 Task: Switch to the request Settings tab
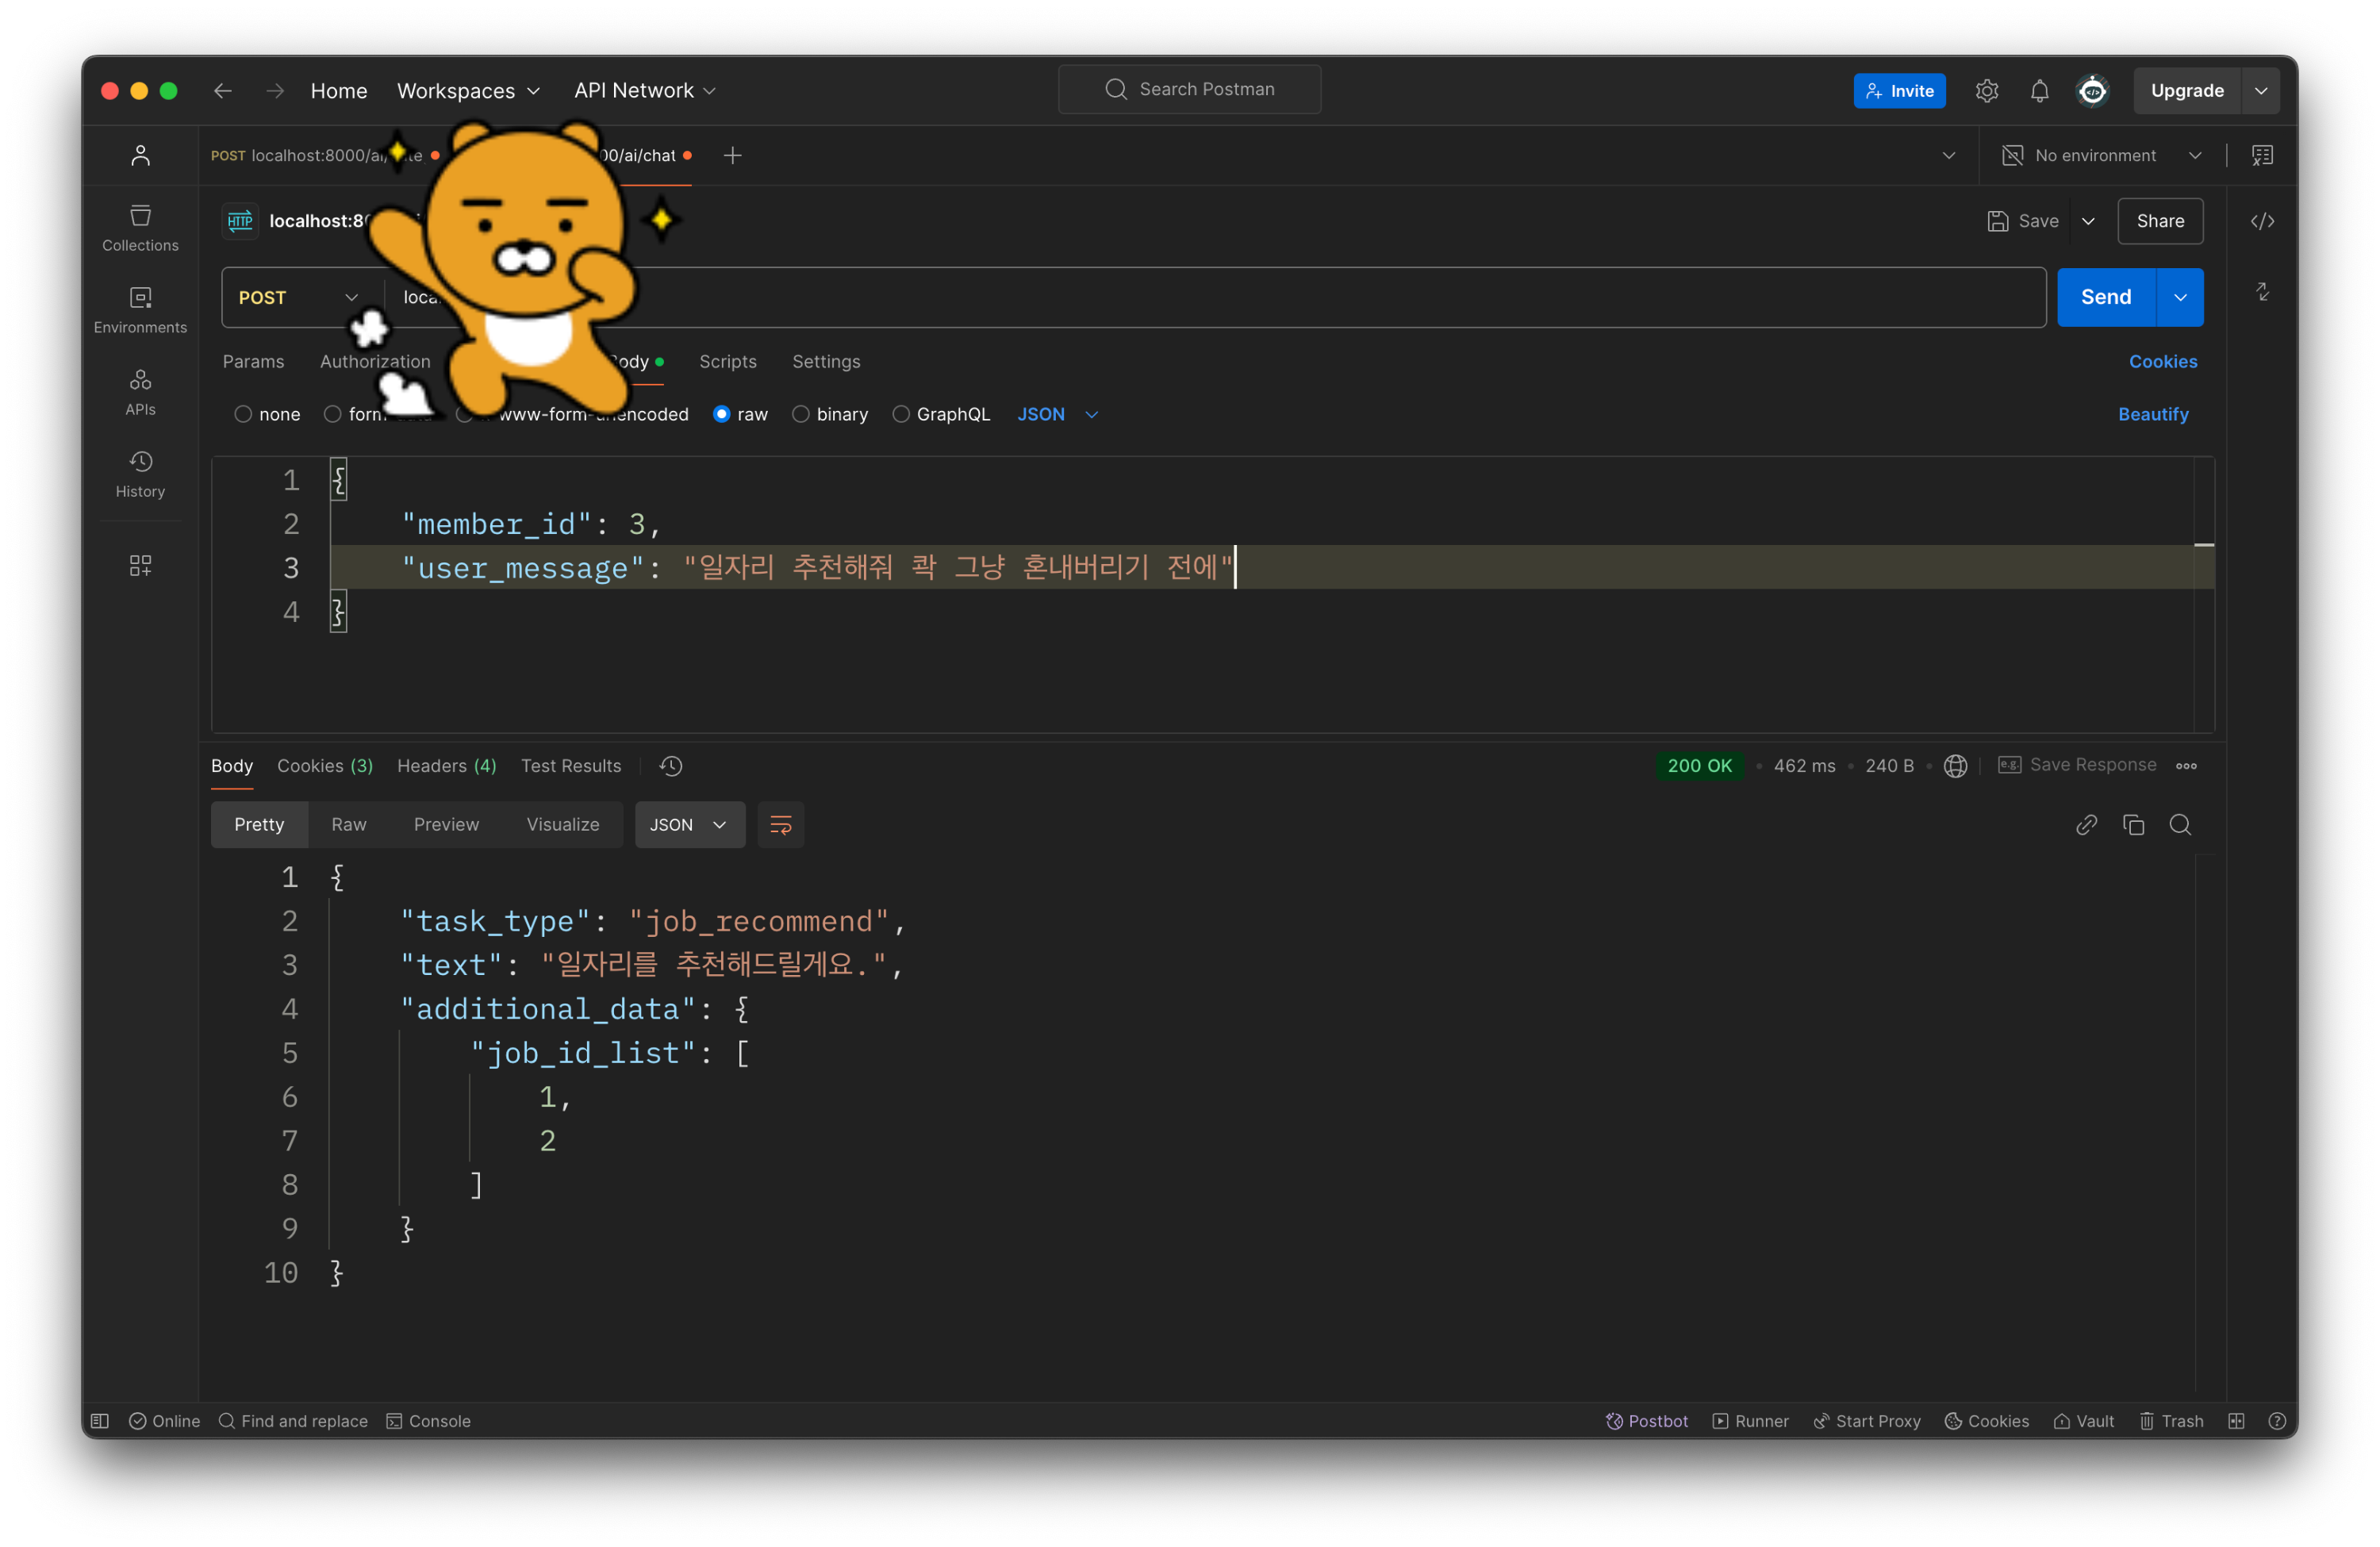click(826, 361)
